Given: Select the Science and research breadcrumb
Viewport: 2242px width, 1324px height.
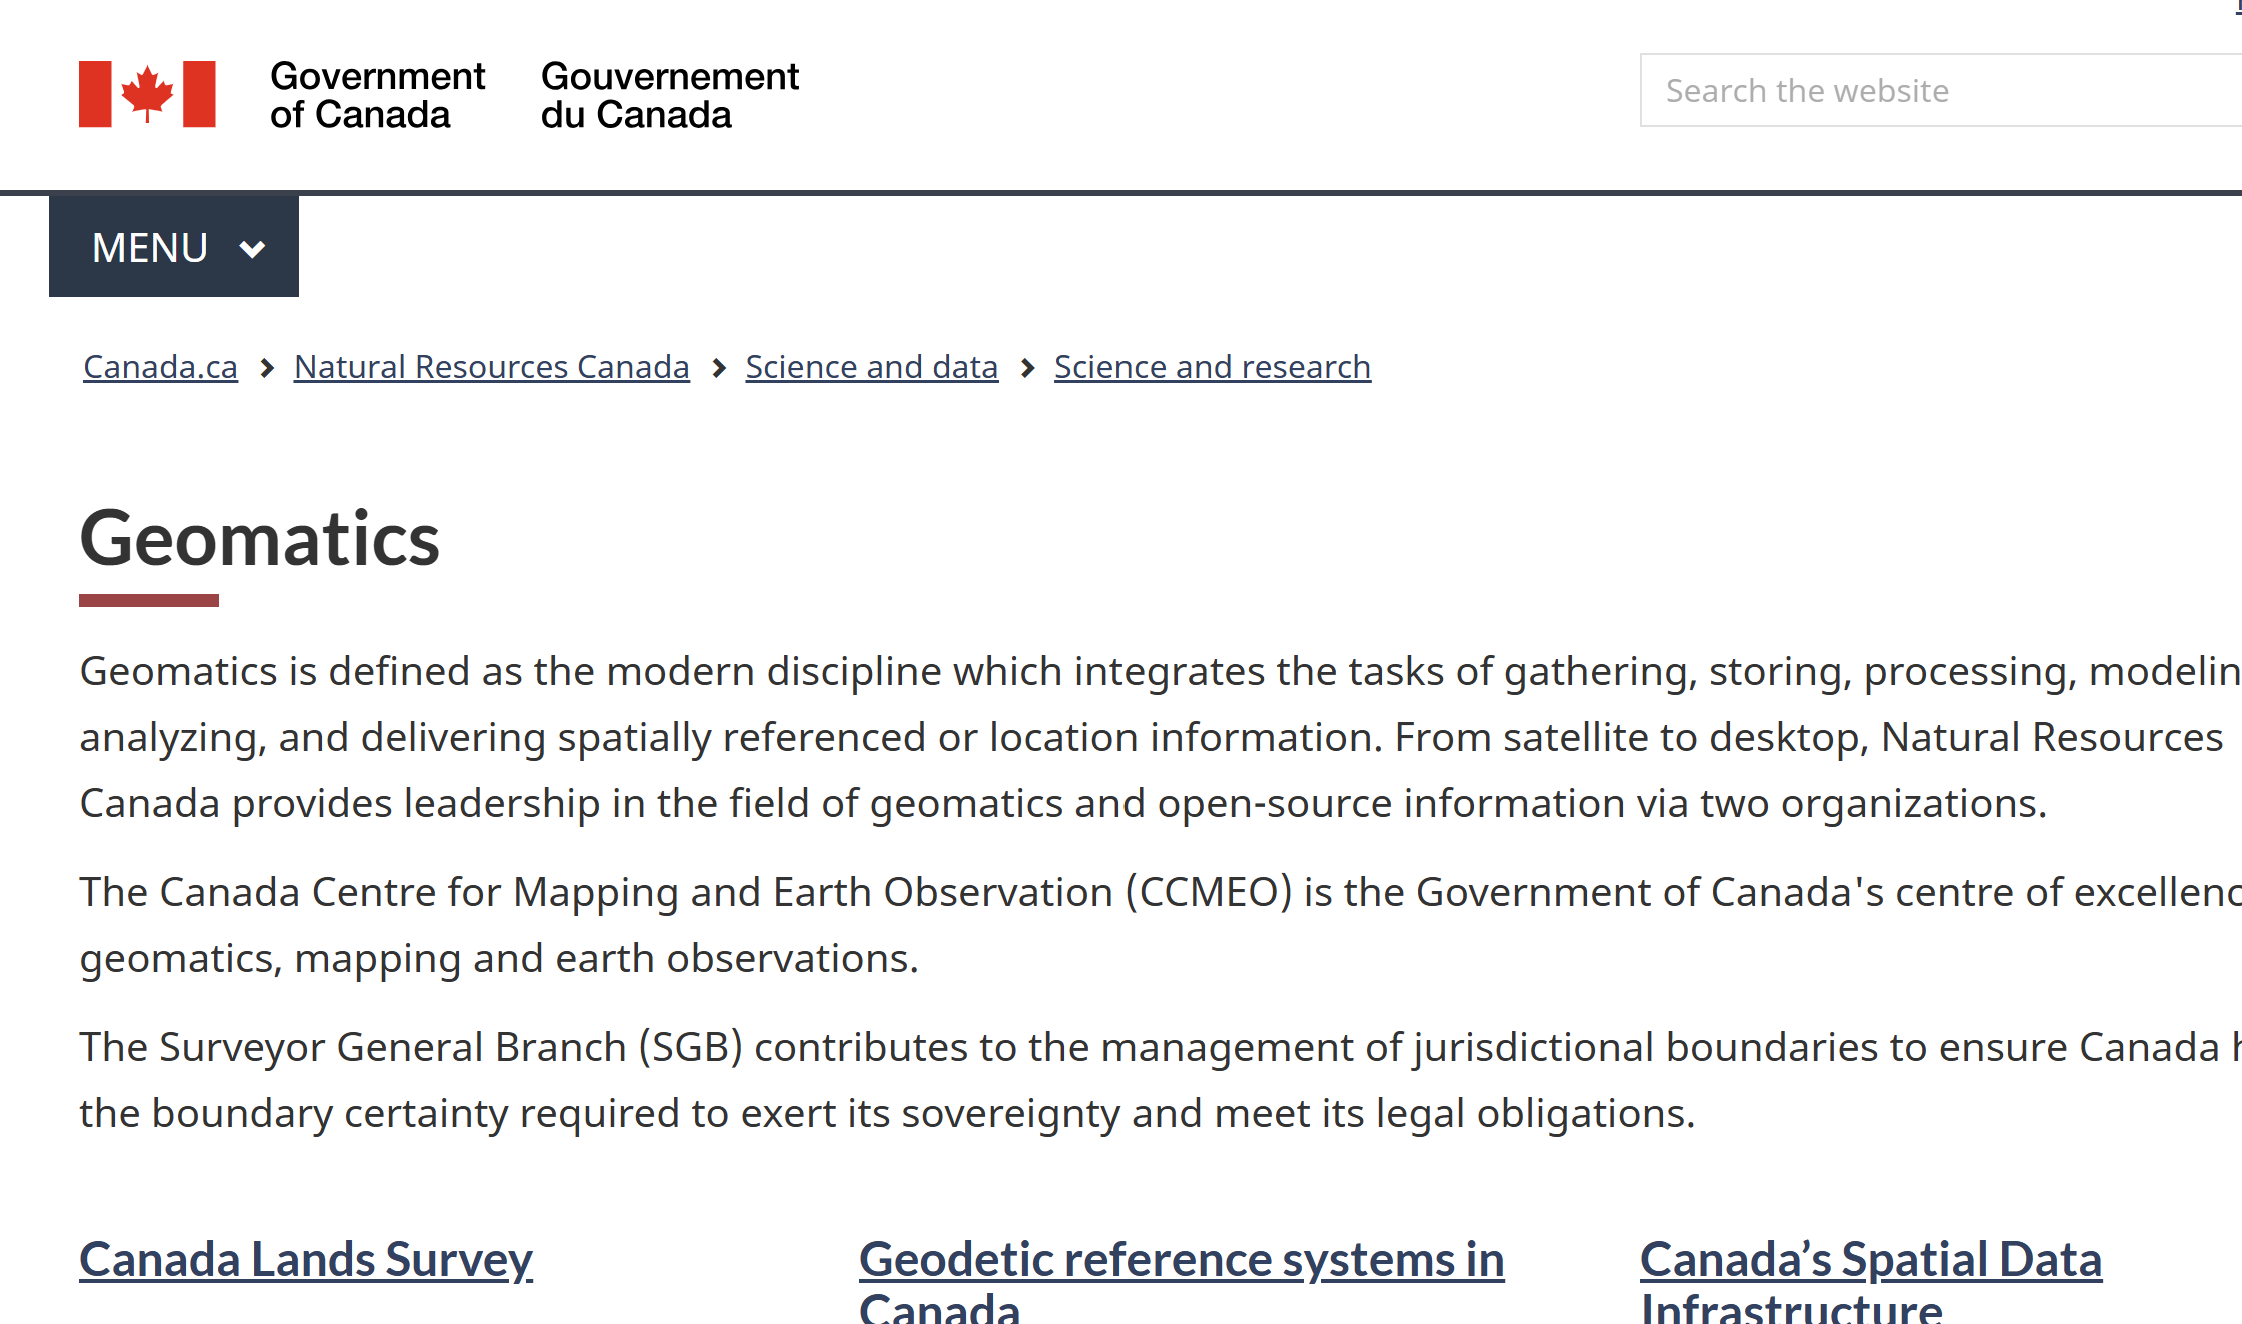Looking at the screenshot, I should [1212, 367].
